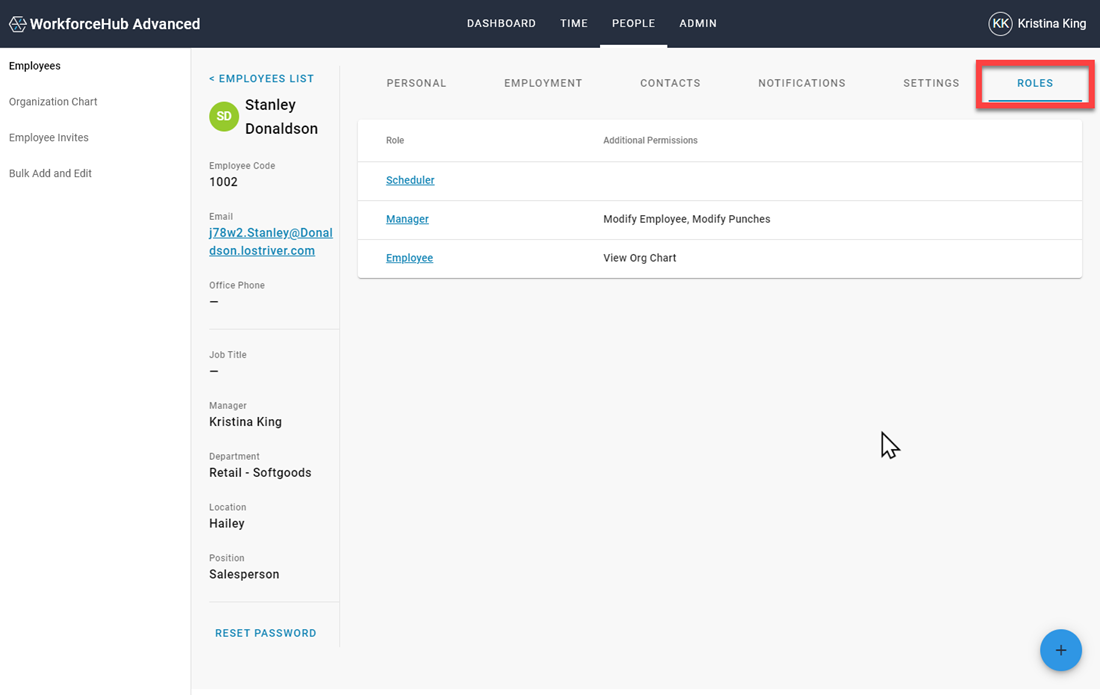This screenshot has width=1100, height=695.
Task: Switch to the Personal tab
Action: tap(416, 83)
